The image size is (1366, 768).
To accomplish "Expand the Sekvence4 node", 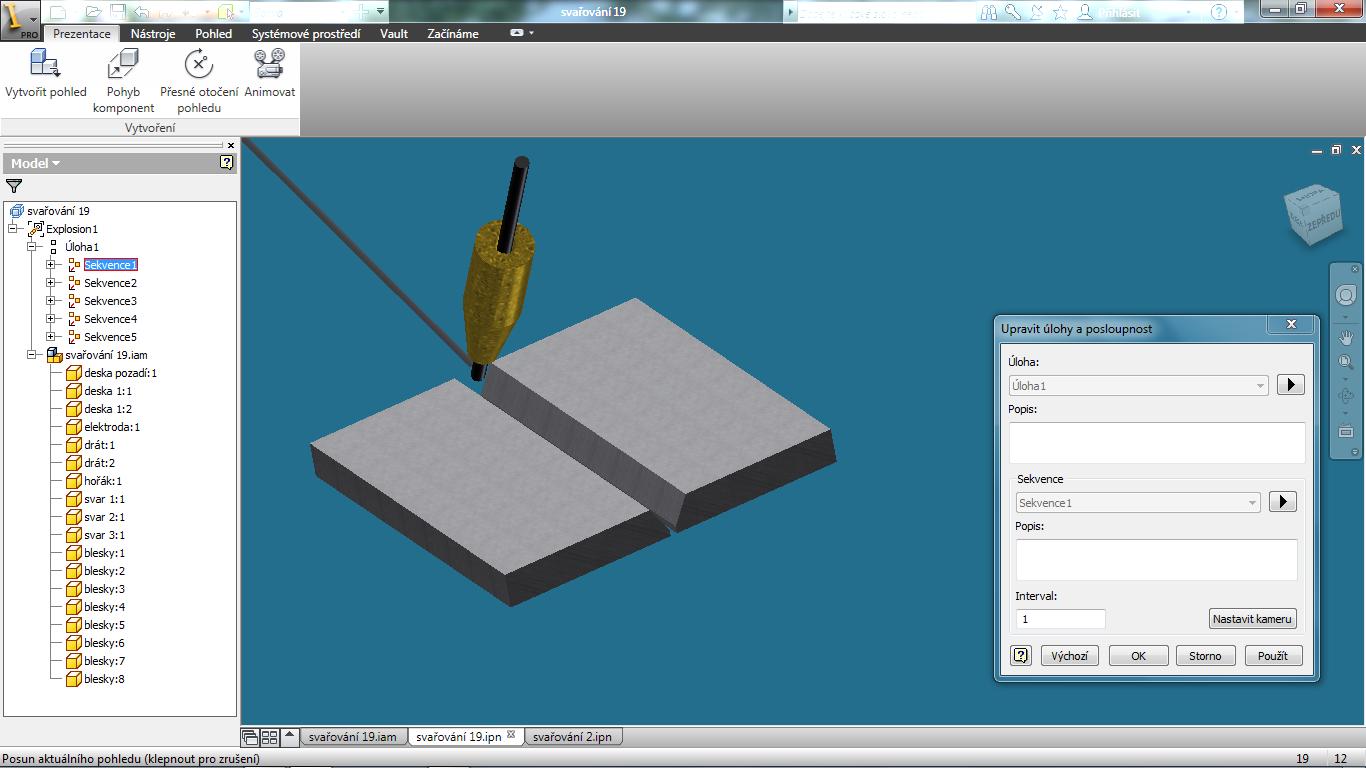I will click(50, 319).
